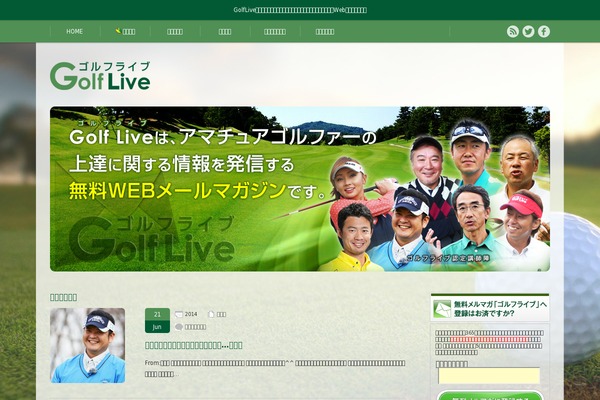The height and width of the screenshot is (400, 600).
Task: Open the fourth navigation menu item
Action: click(225, 32)
